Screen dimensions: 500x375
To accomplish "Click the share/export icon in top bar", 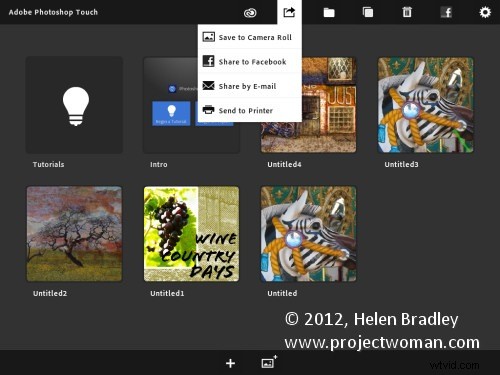I will [289, 12].
